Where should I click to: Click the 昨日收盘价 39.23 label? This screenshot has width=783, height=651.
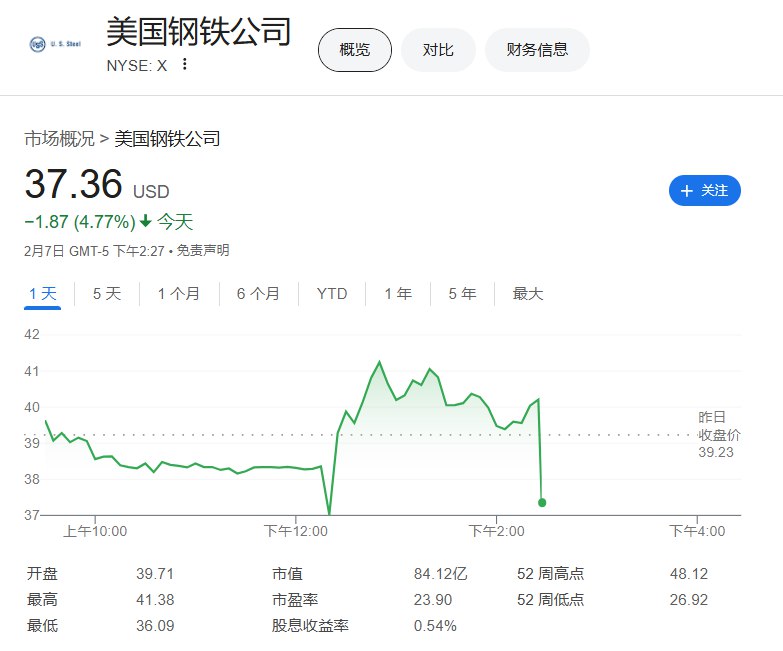tap(719, 434)
